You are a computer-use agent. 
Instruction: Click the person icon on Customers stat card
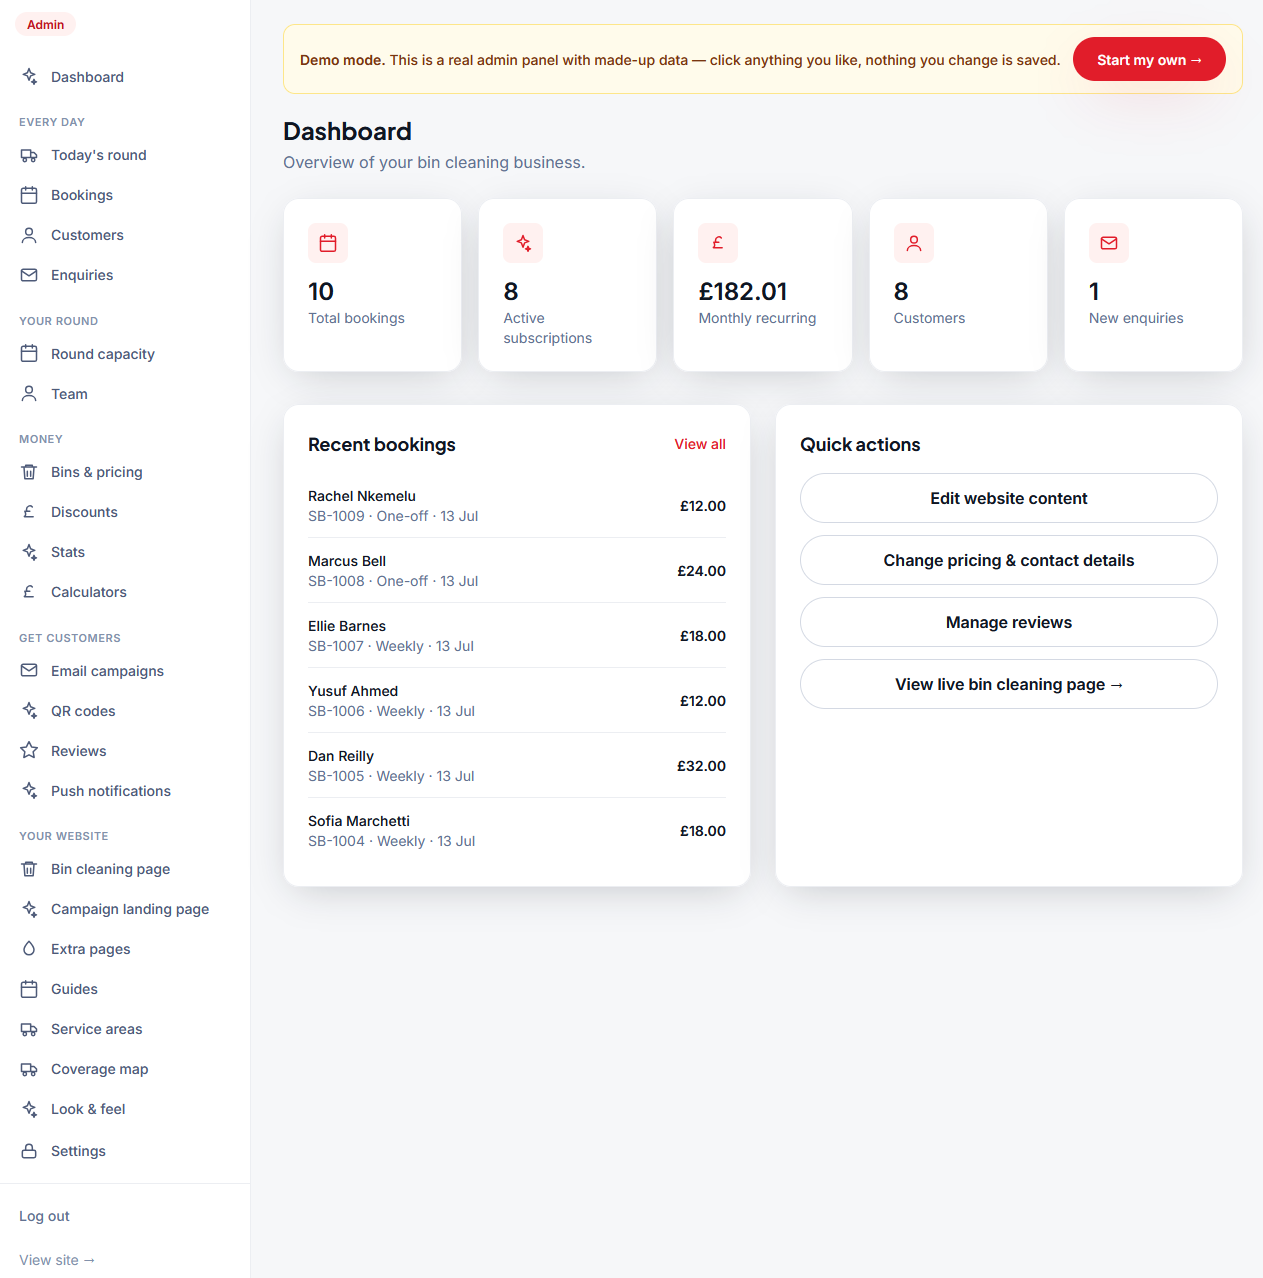coord(914,243)
